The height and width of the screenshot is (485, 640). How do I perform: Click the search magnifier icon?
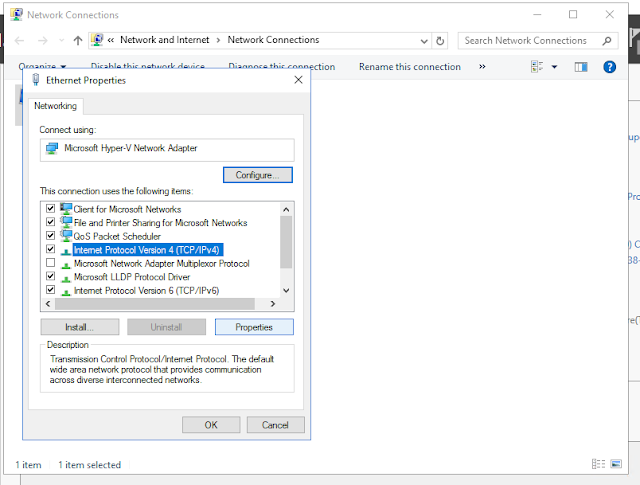pyautogui.click(x=607, y=41)
